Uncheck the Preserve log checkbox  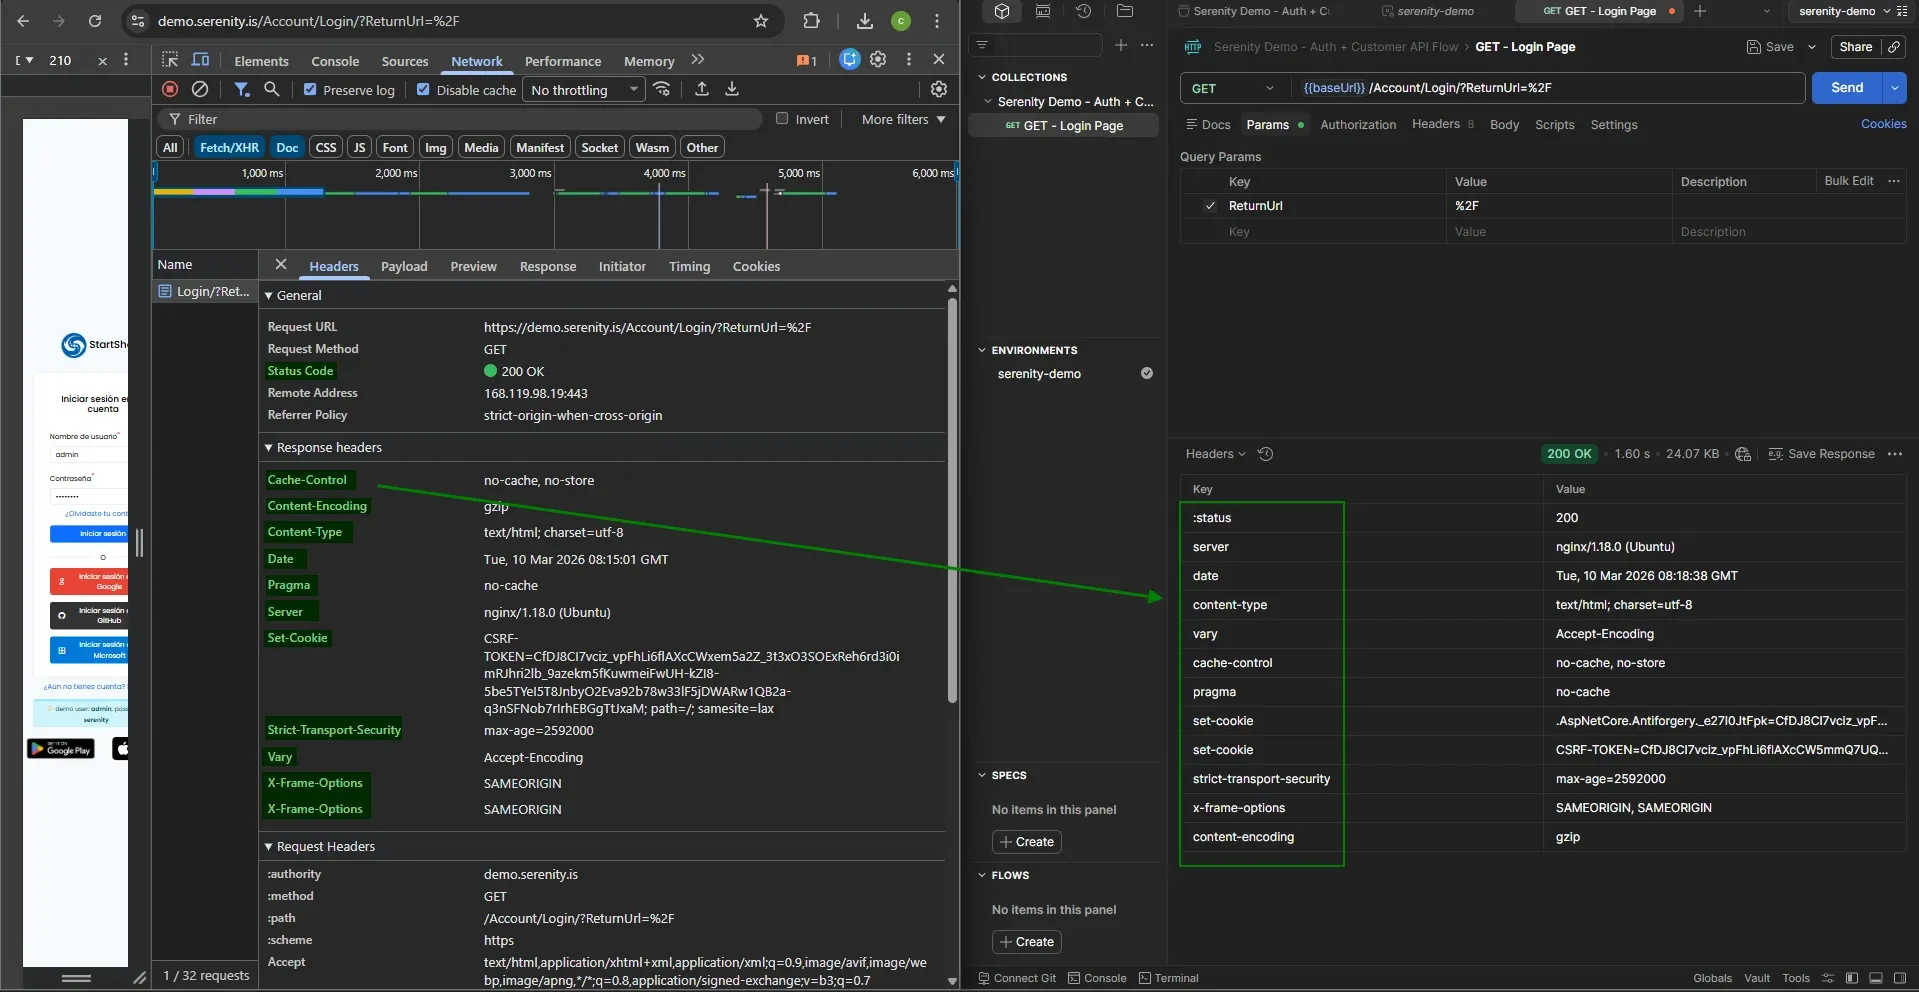click(310, 89)
